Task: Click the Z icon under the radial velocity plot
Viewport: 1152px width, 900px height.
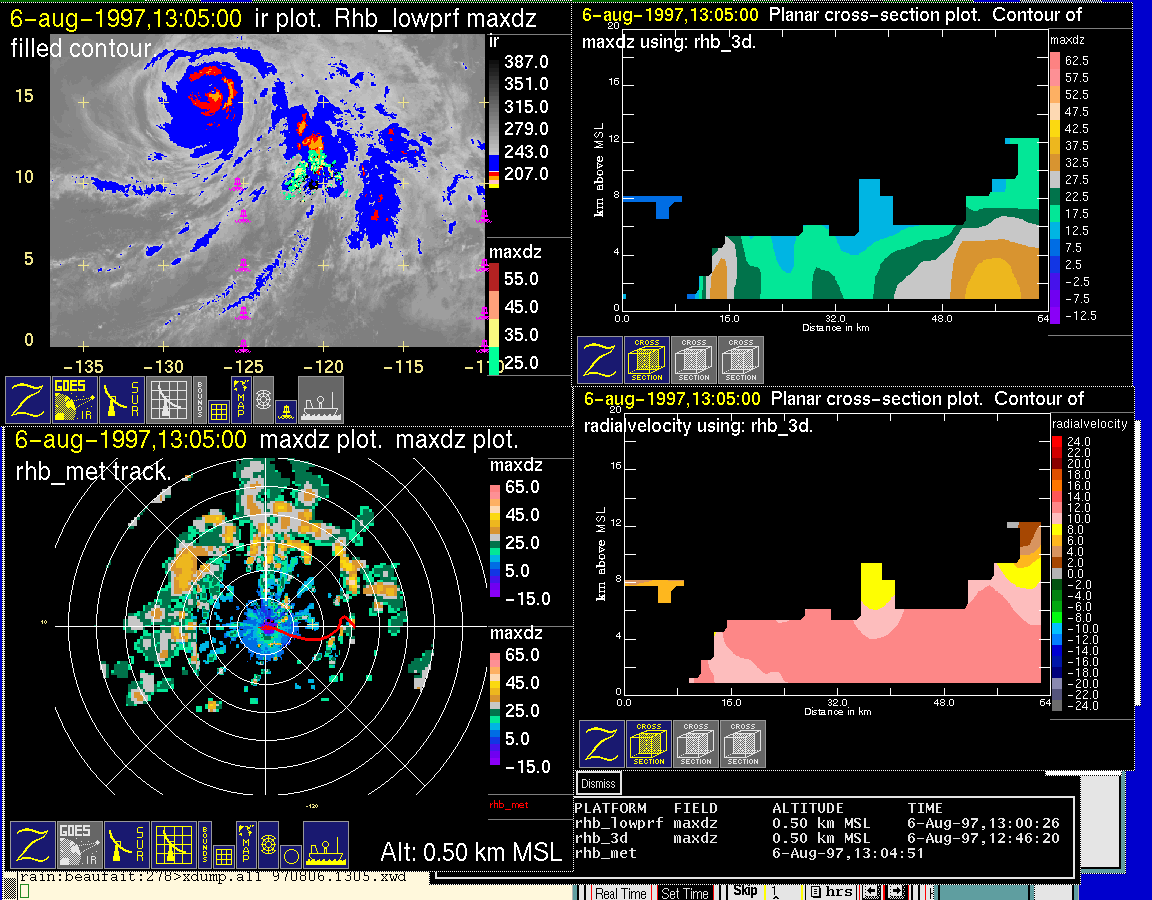Action: (x=602, y=744)
